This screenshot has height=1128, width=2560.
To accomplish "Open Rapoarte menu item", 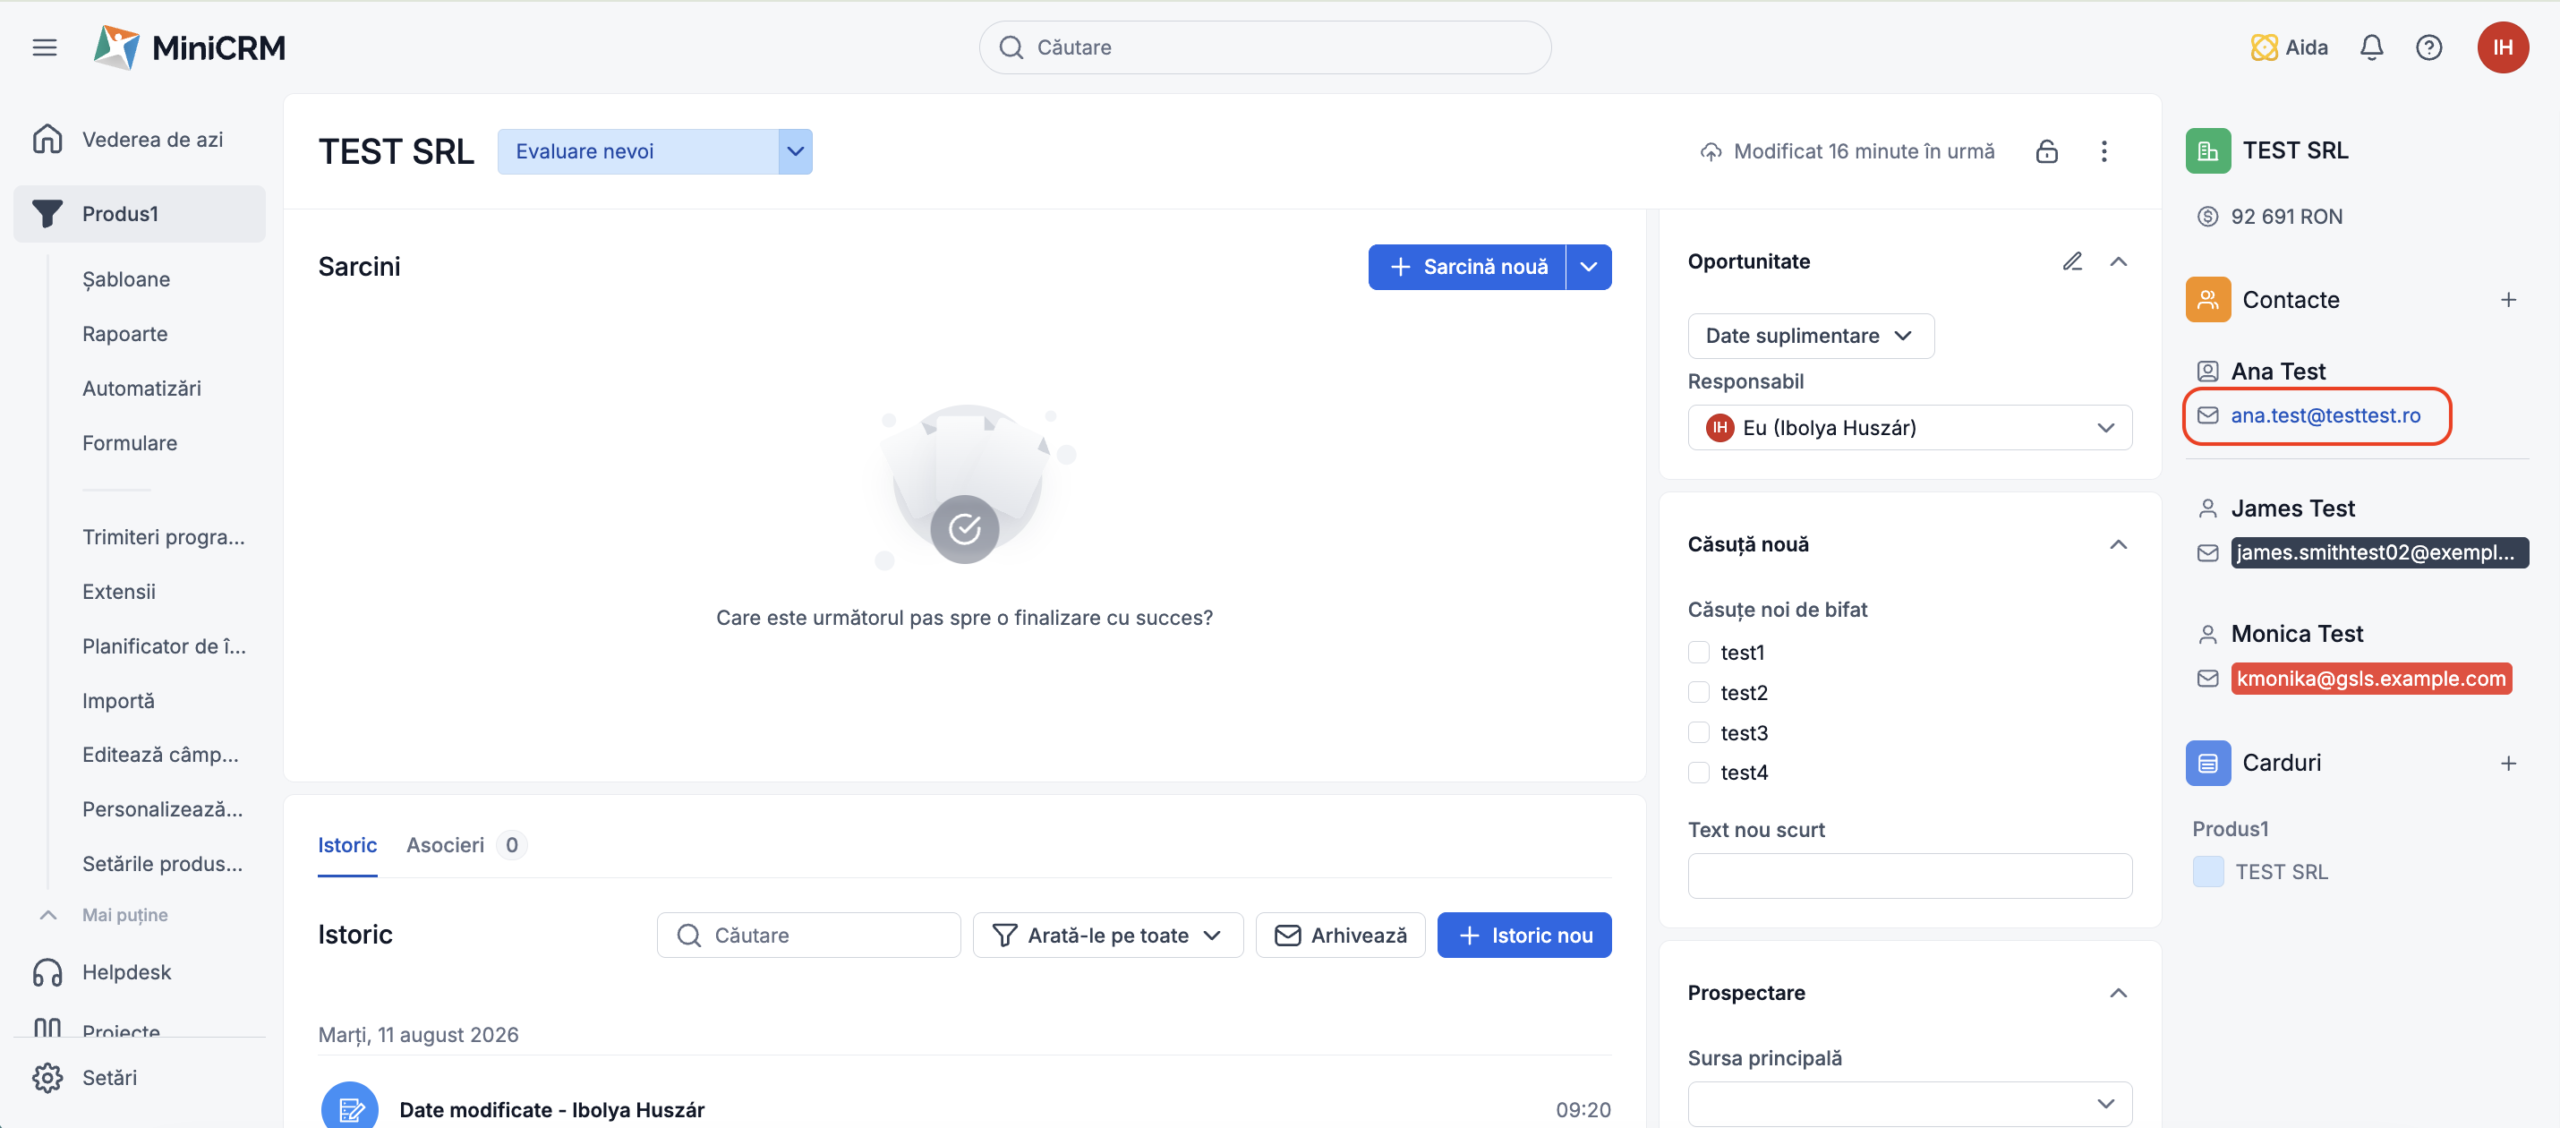I will point(125,334).
